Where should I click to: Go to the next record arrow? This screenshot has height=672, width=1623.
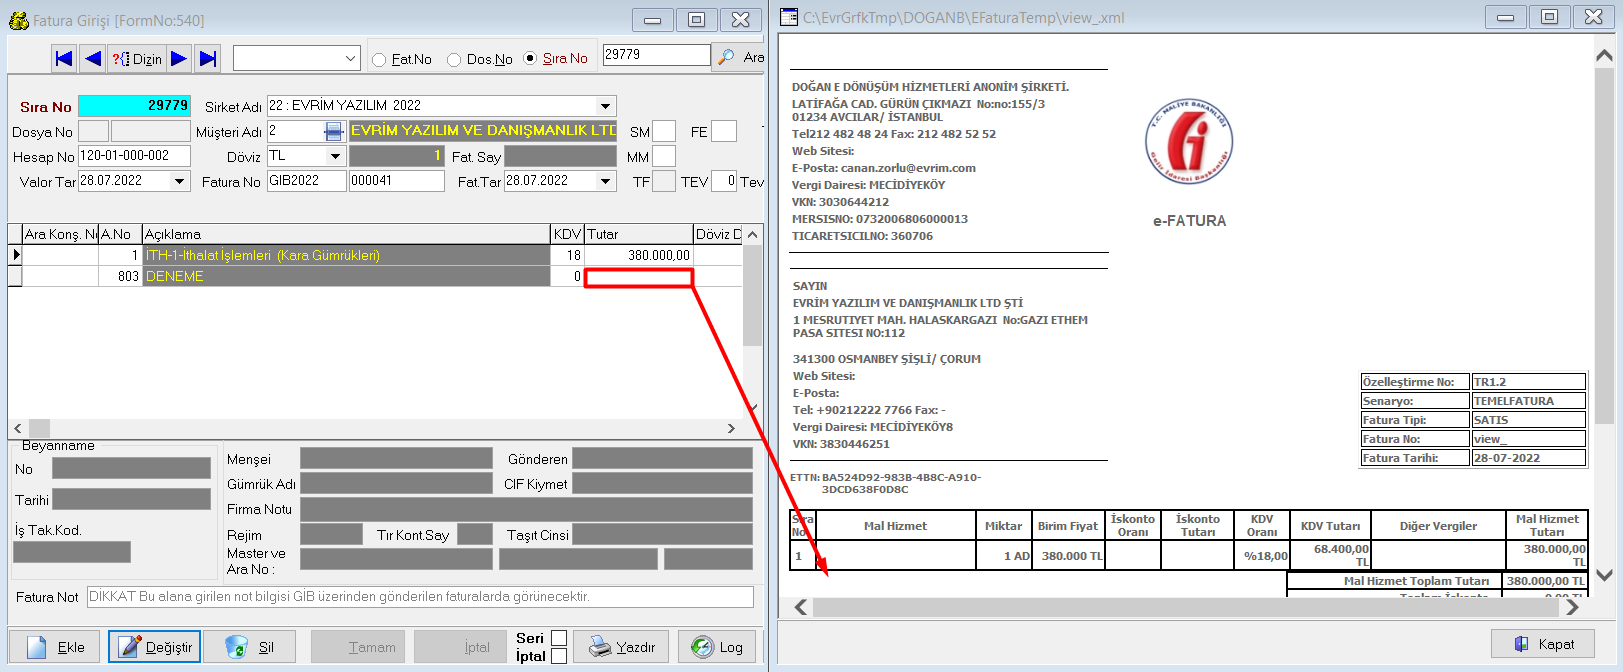pyautogui.click(x=179, y=58)
